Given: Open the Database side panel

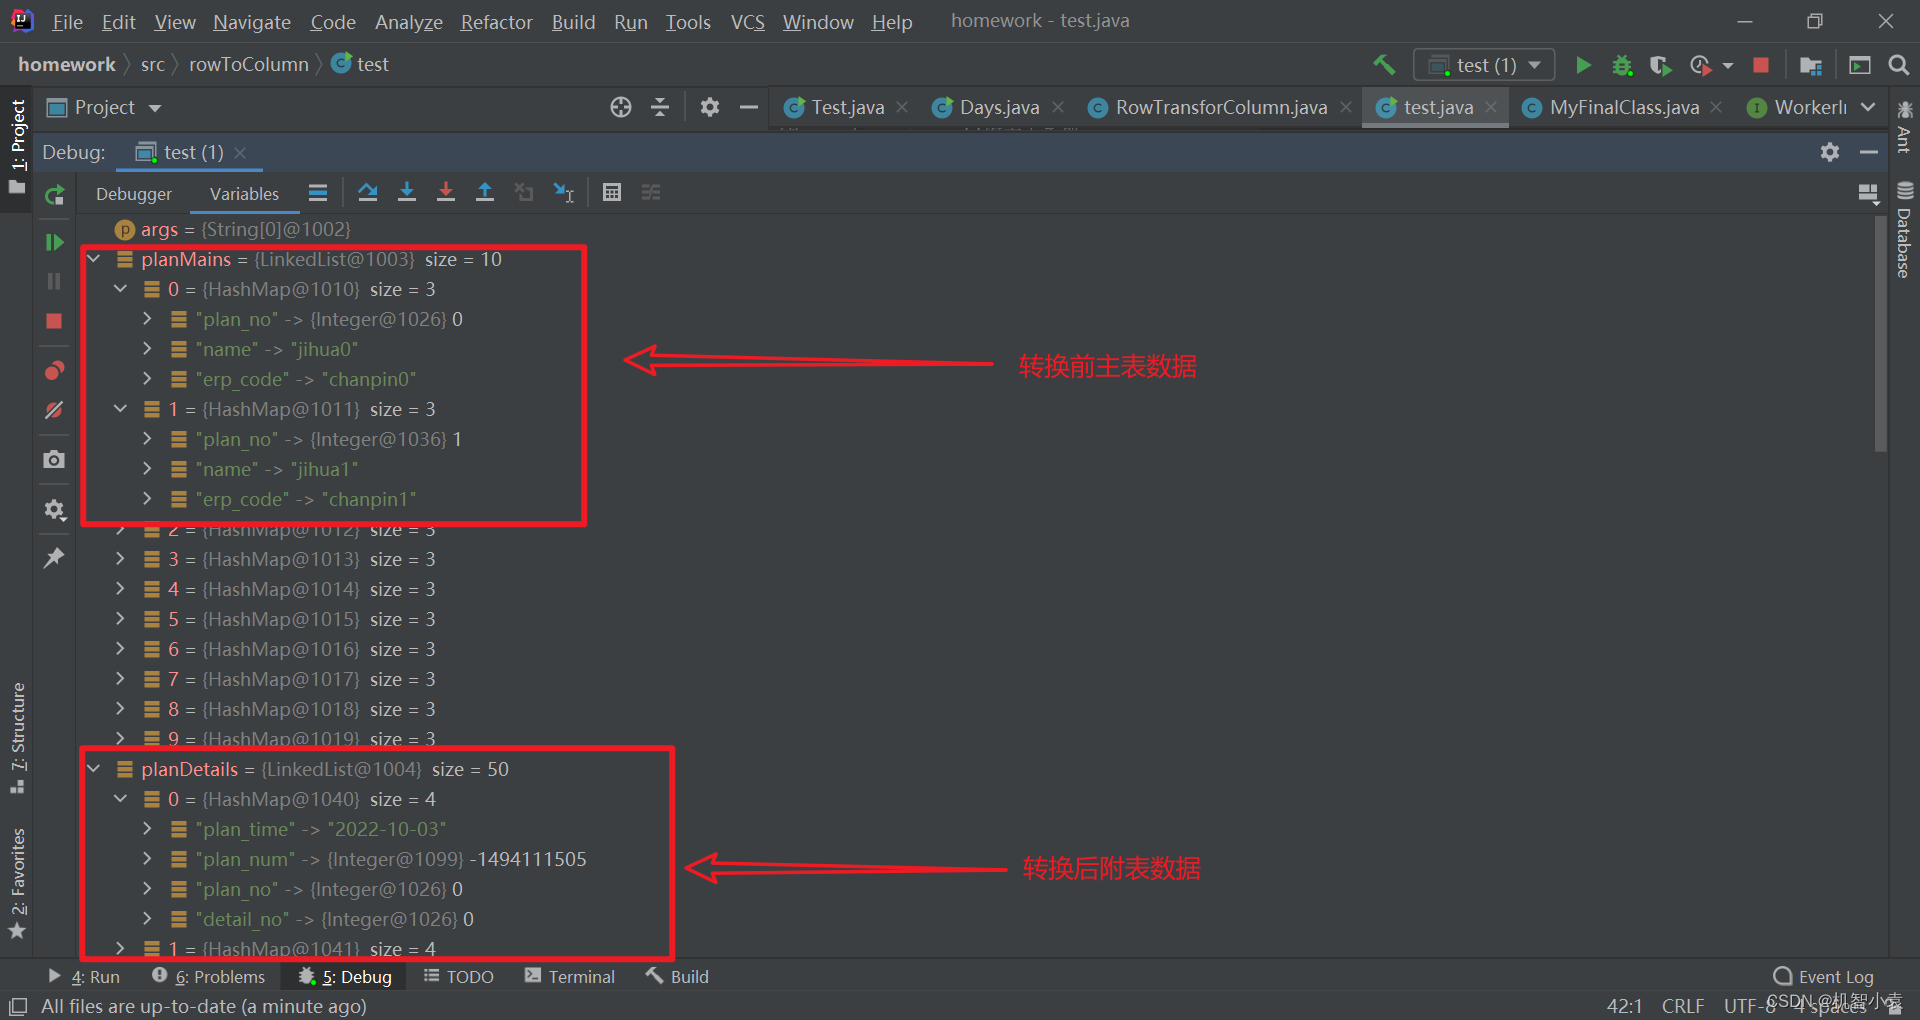Looking at the screenshot, I should (1904, 230).
